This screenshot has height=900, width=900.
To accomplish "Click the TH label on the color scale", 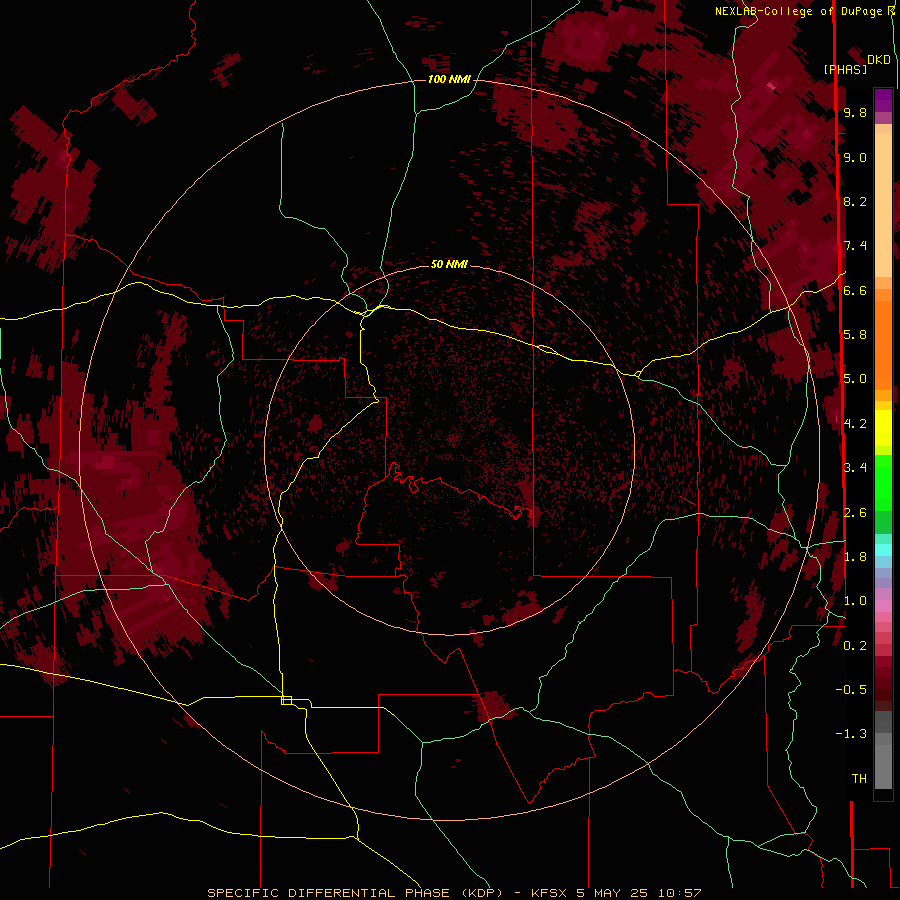I will tap(859, 779).
